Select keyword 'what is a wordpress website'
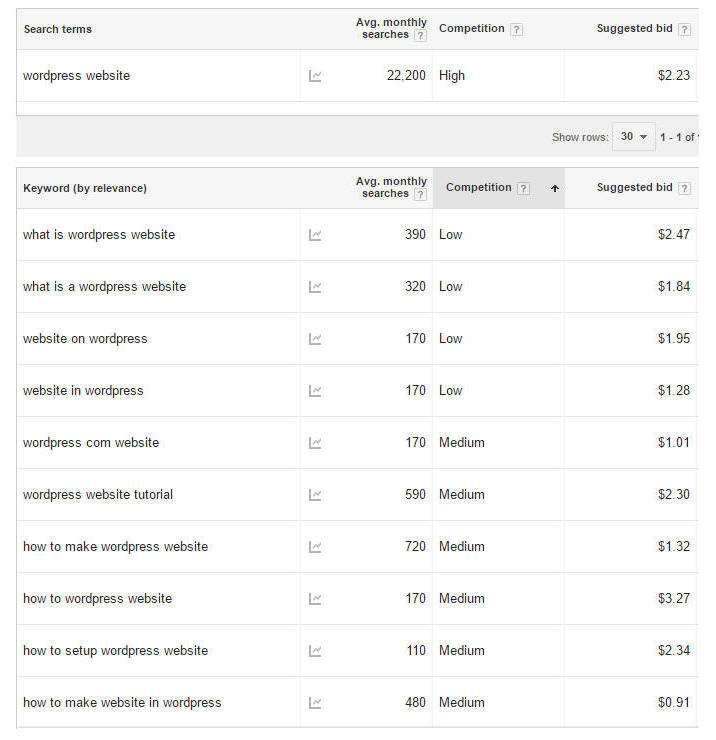This screenshot has width=716, height=740. [x=104, y=287]
